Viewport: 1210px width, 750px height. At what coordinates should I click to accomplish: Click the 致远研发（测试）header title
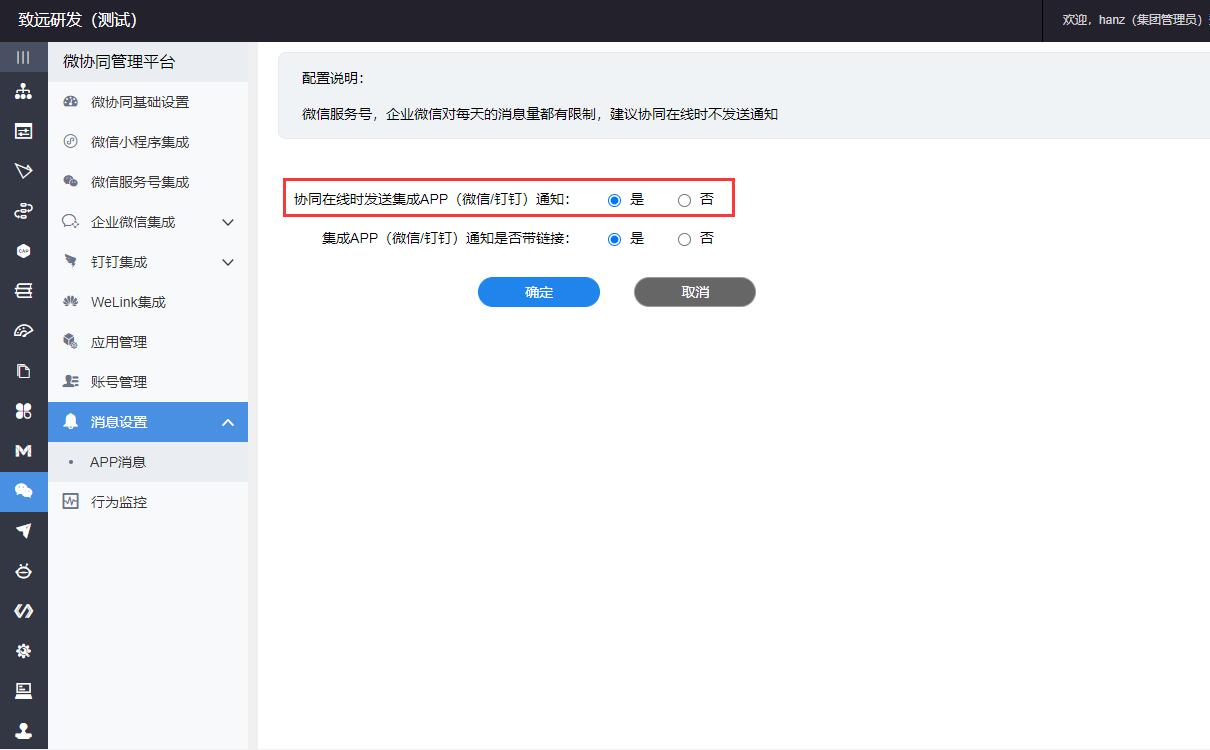(77, 20)
